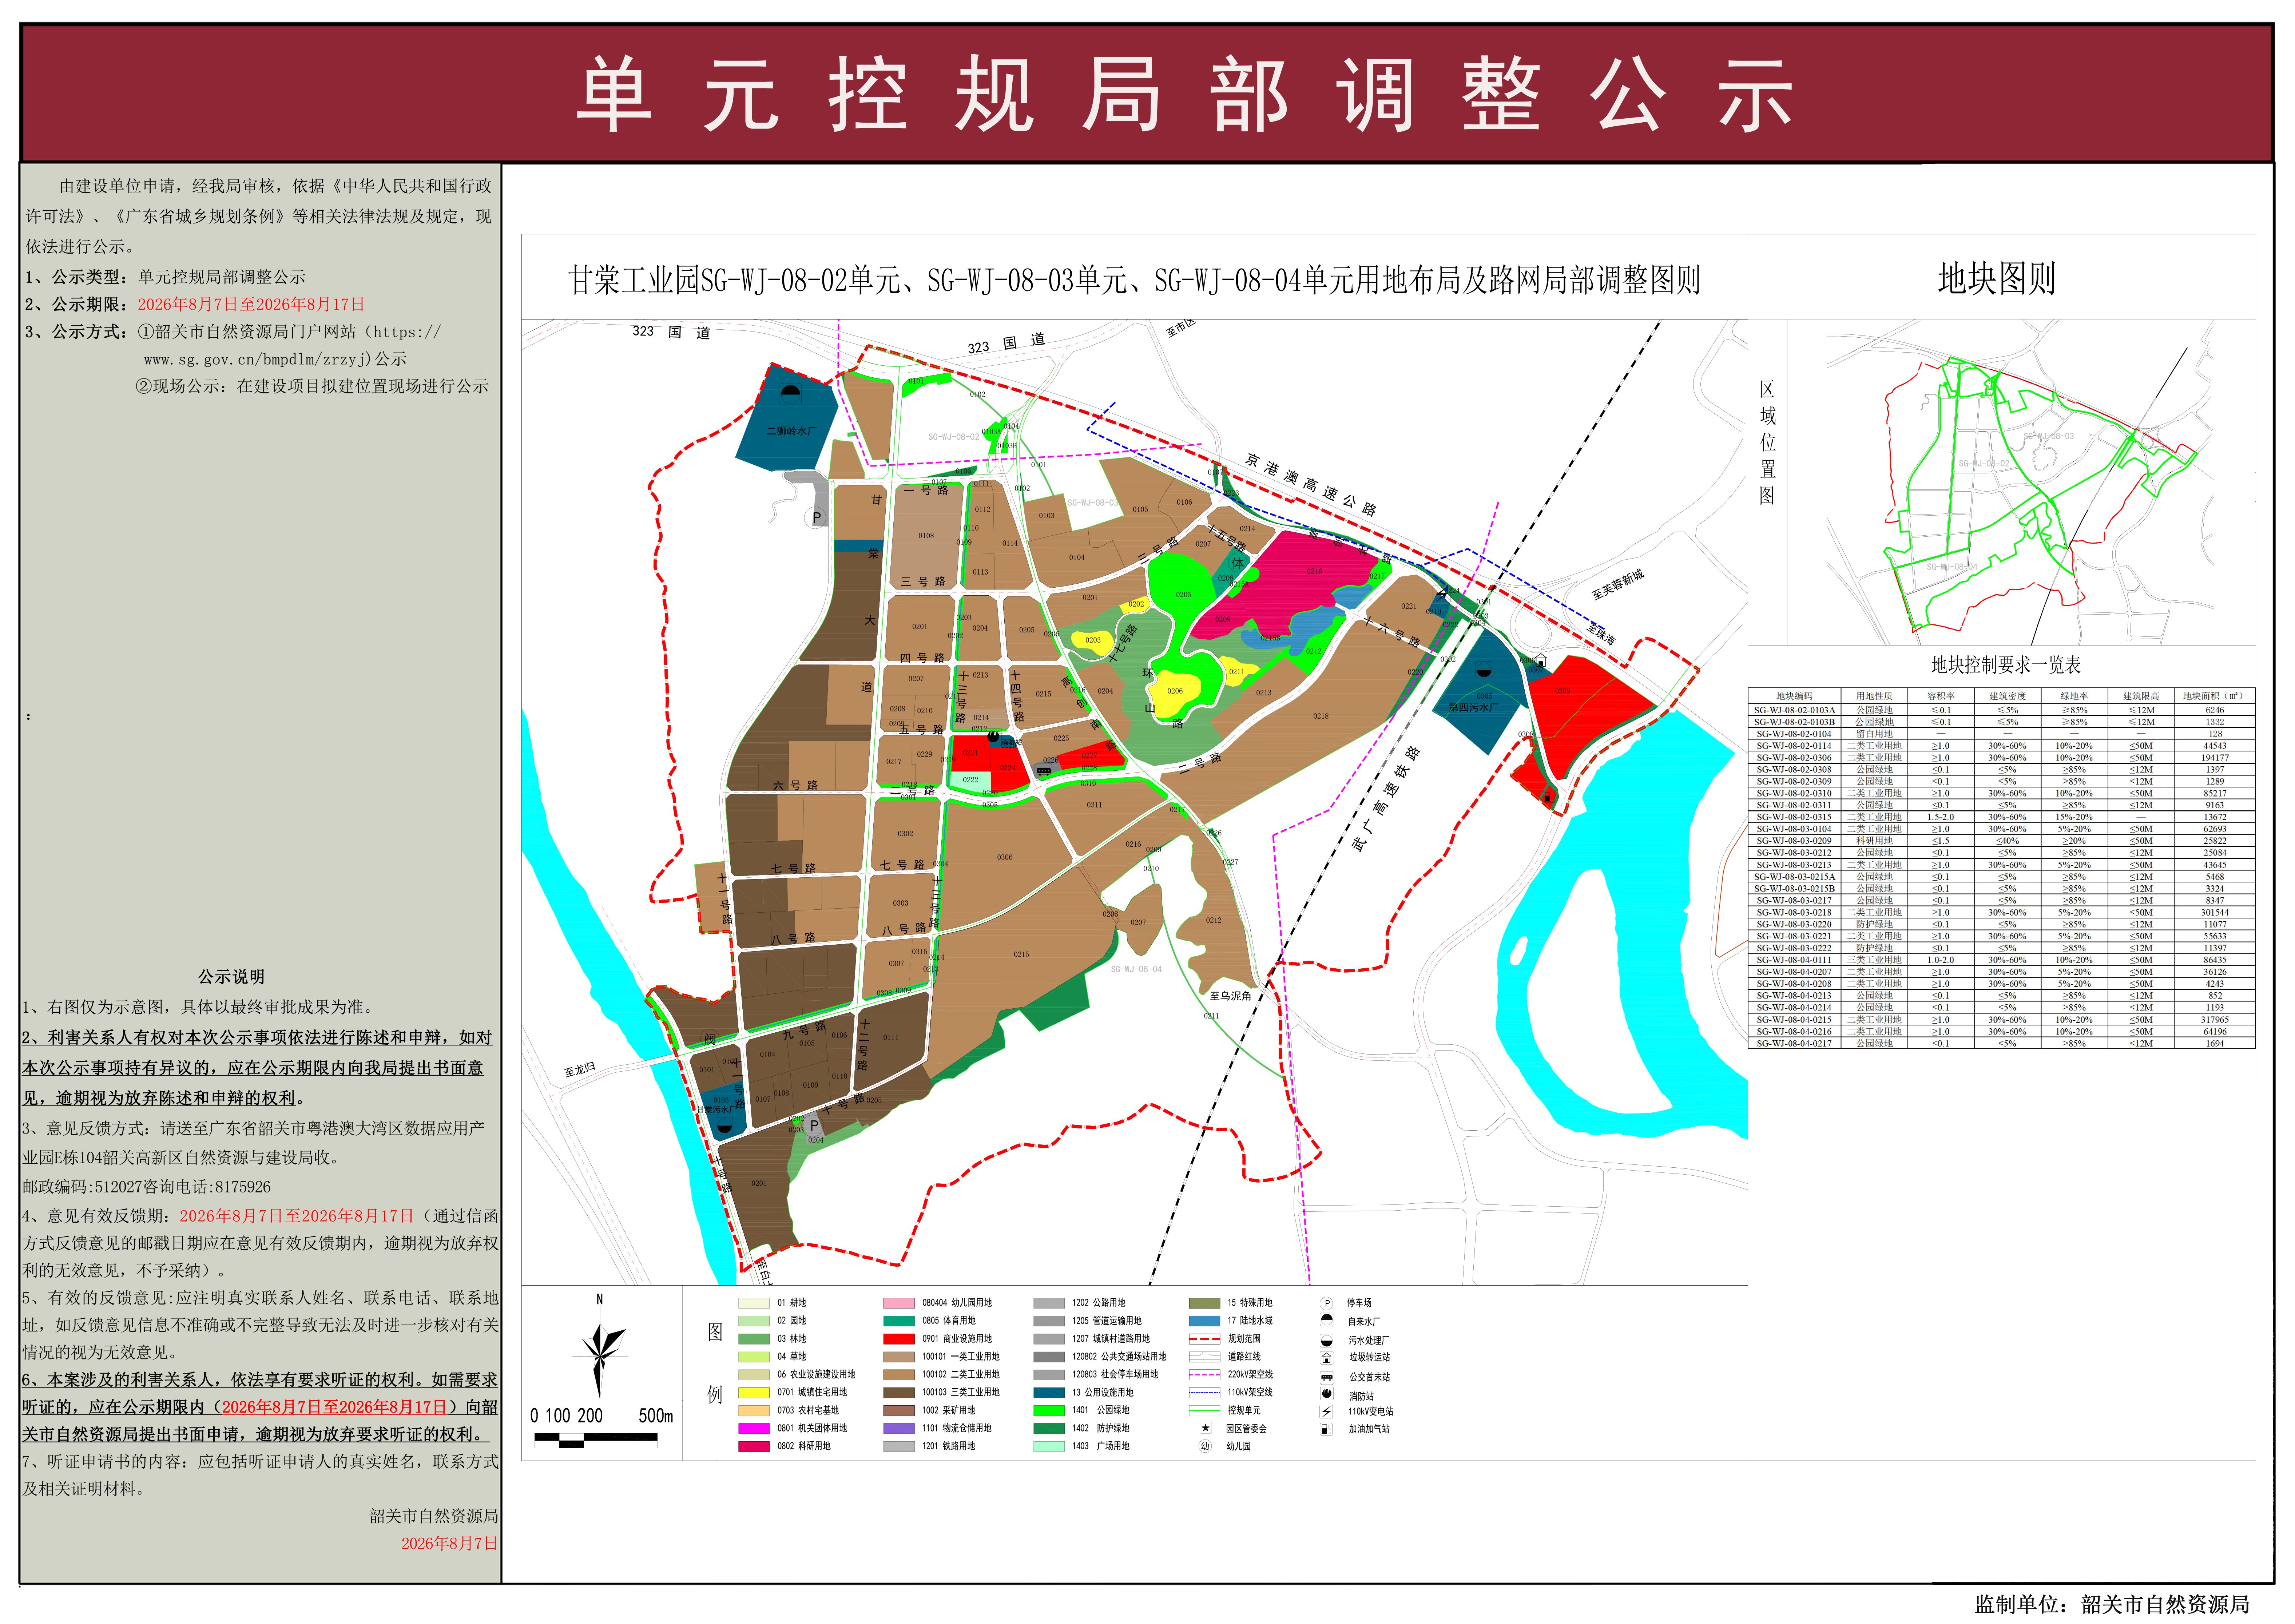Click the 17 陆地水域 blue swatch

pos(1205,1321)
